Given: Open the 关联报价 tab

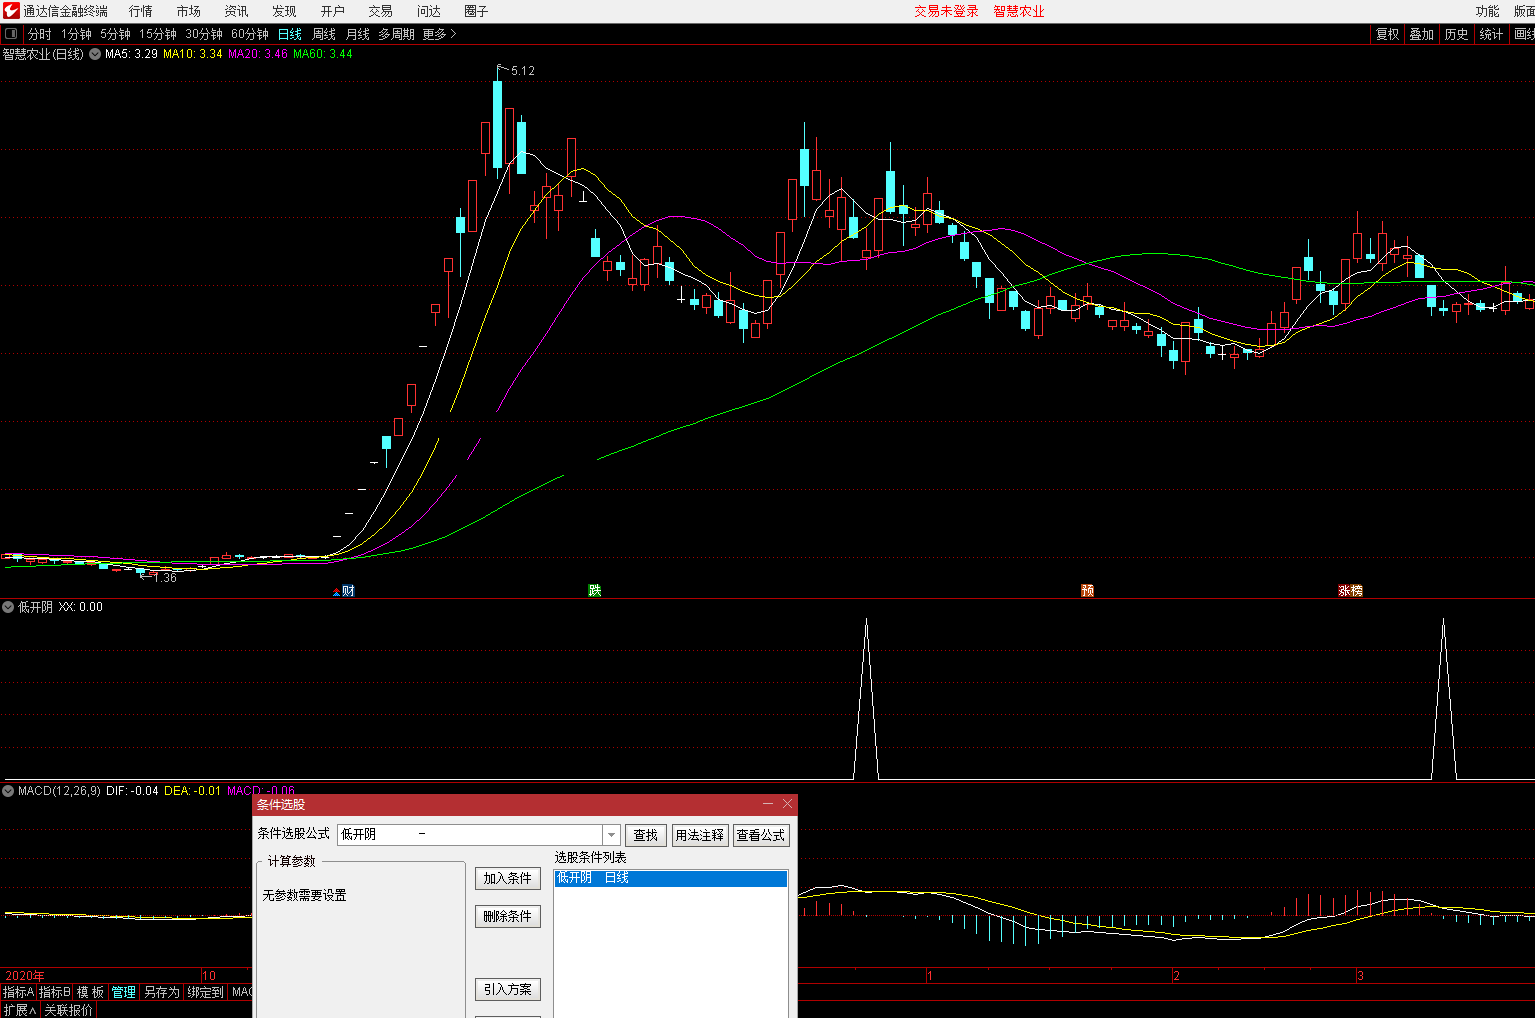Looking at the screenshot, I should click(x=68, y=1010).
